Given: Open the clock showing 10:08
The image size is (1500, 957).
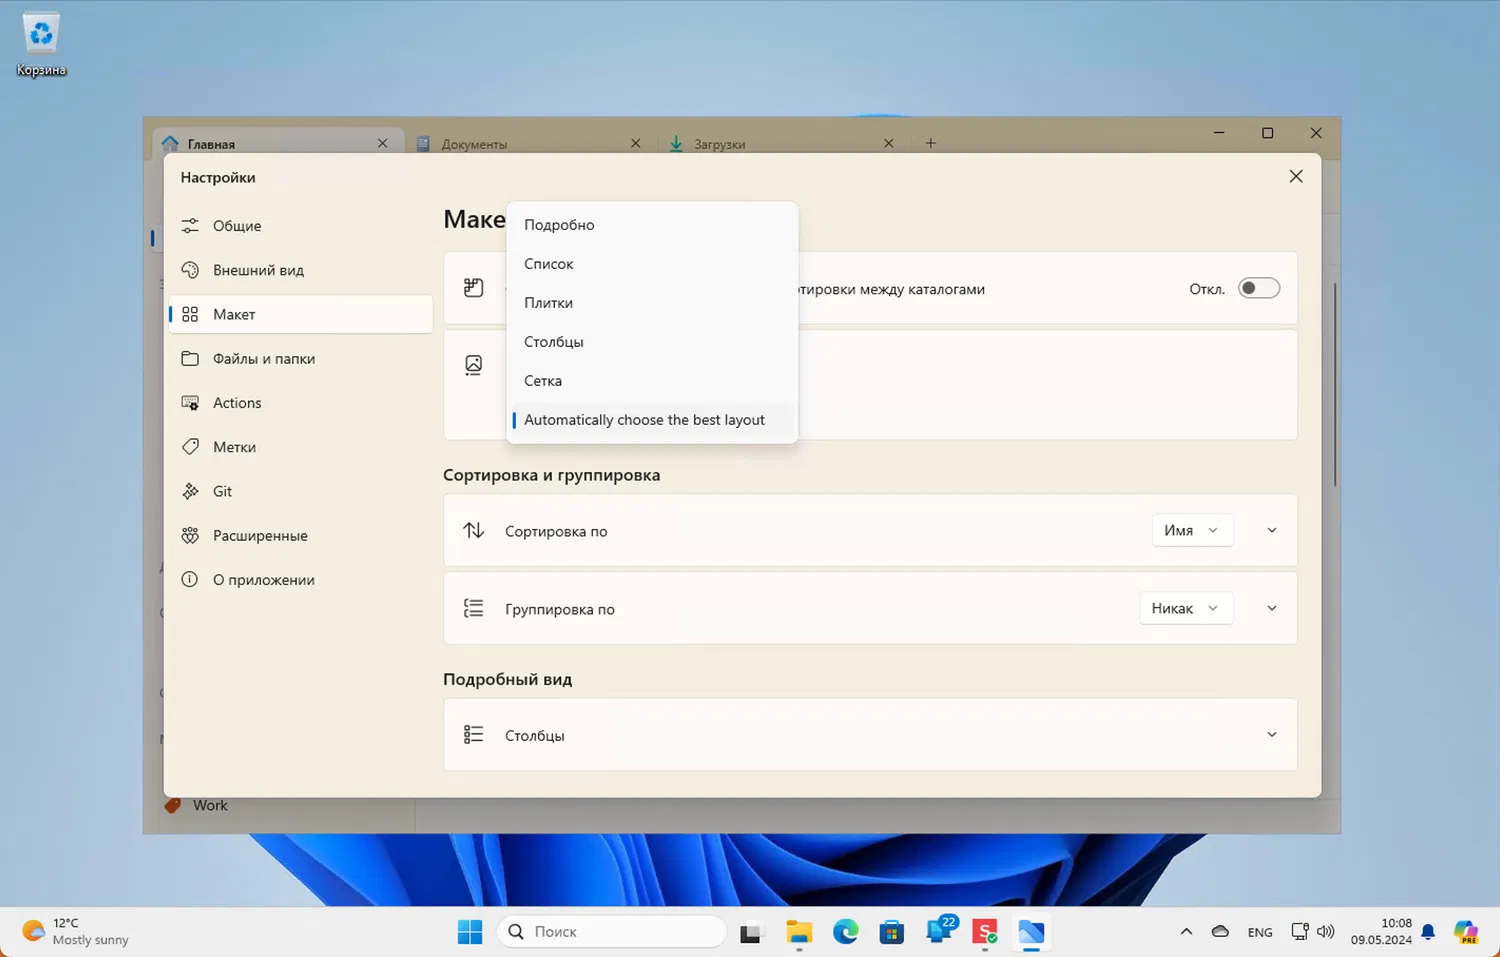Looking at the screenshot, I should click(1381, 931).
